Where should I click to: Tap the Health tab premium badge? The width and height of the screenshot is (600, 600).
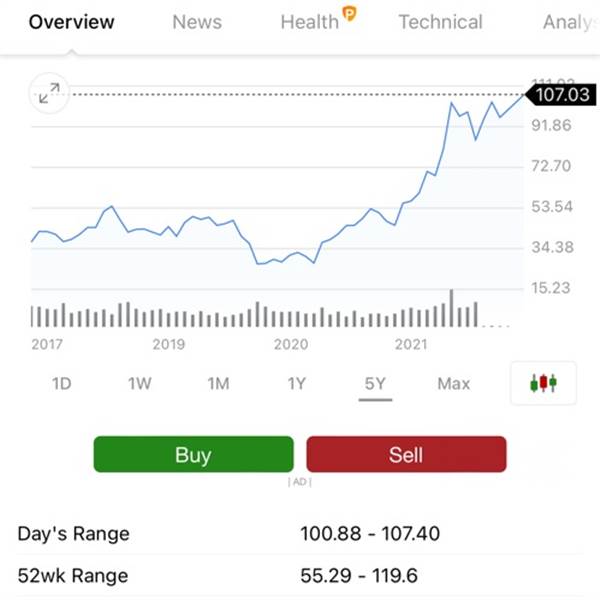point(348,13)
